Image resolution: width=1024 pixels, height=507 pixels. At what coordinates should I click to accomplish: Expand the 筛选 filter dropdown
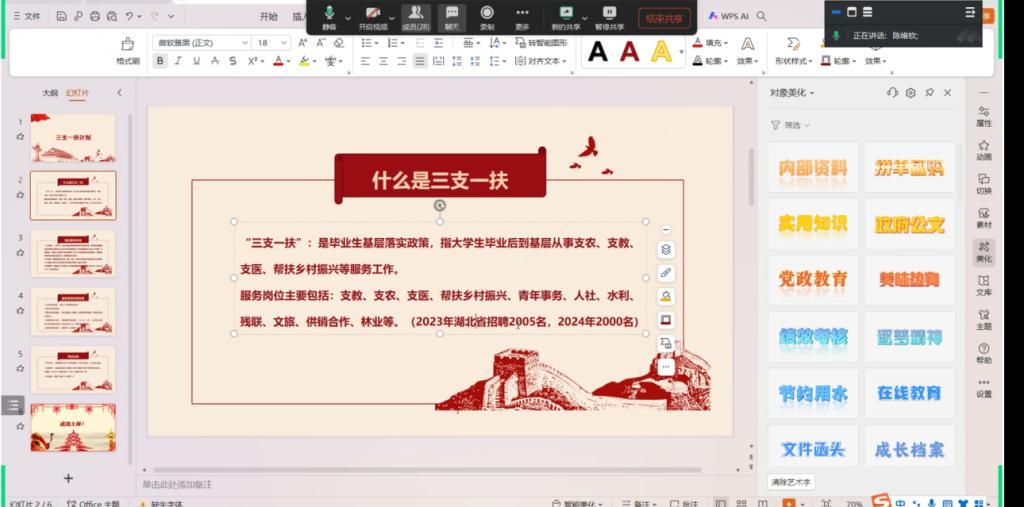791,125
